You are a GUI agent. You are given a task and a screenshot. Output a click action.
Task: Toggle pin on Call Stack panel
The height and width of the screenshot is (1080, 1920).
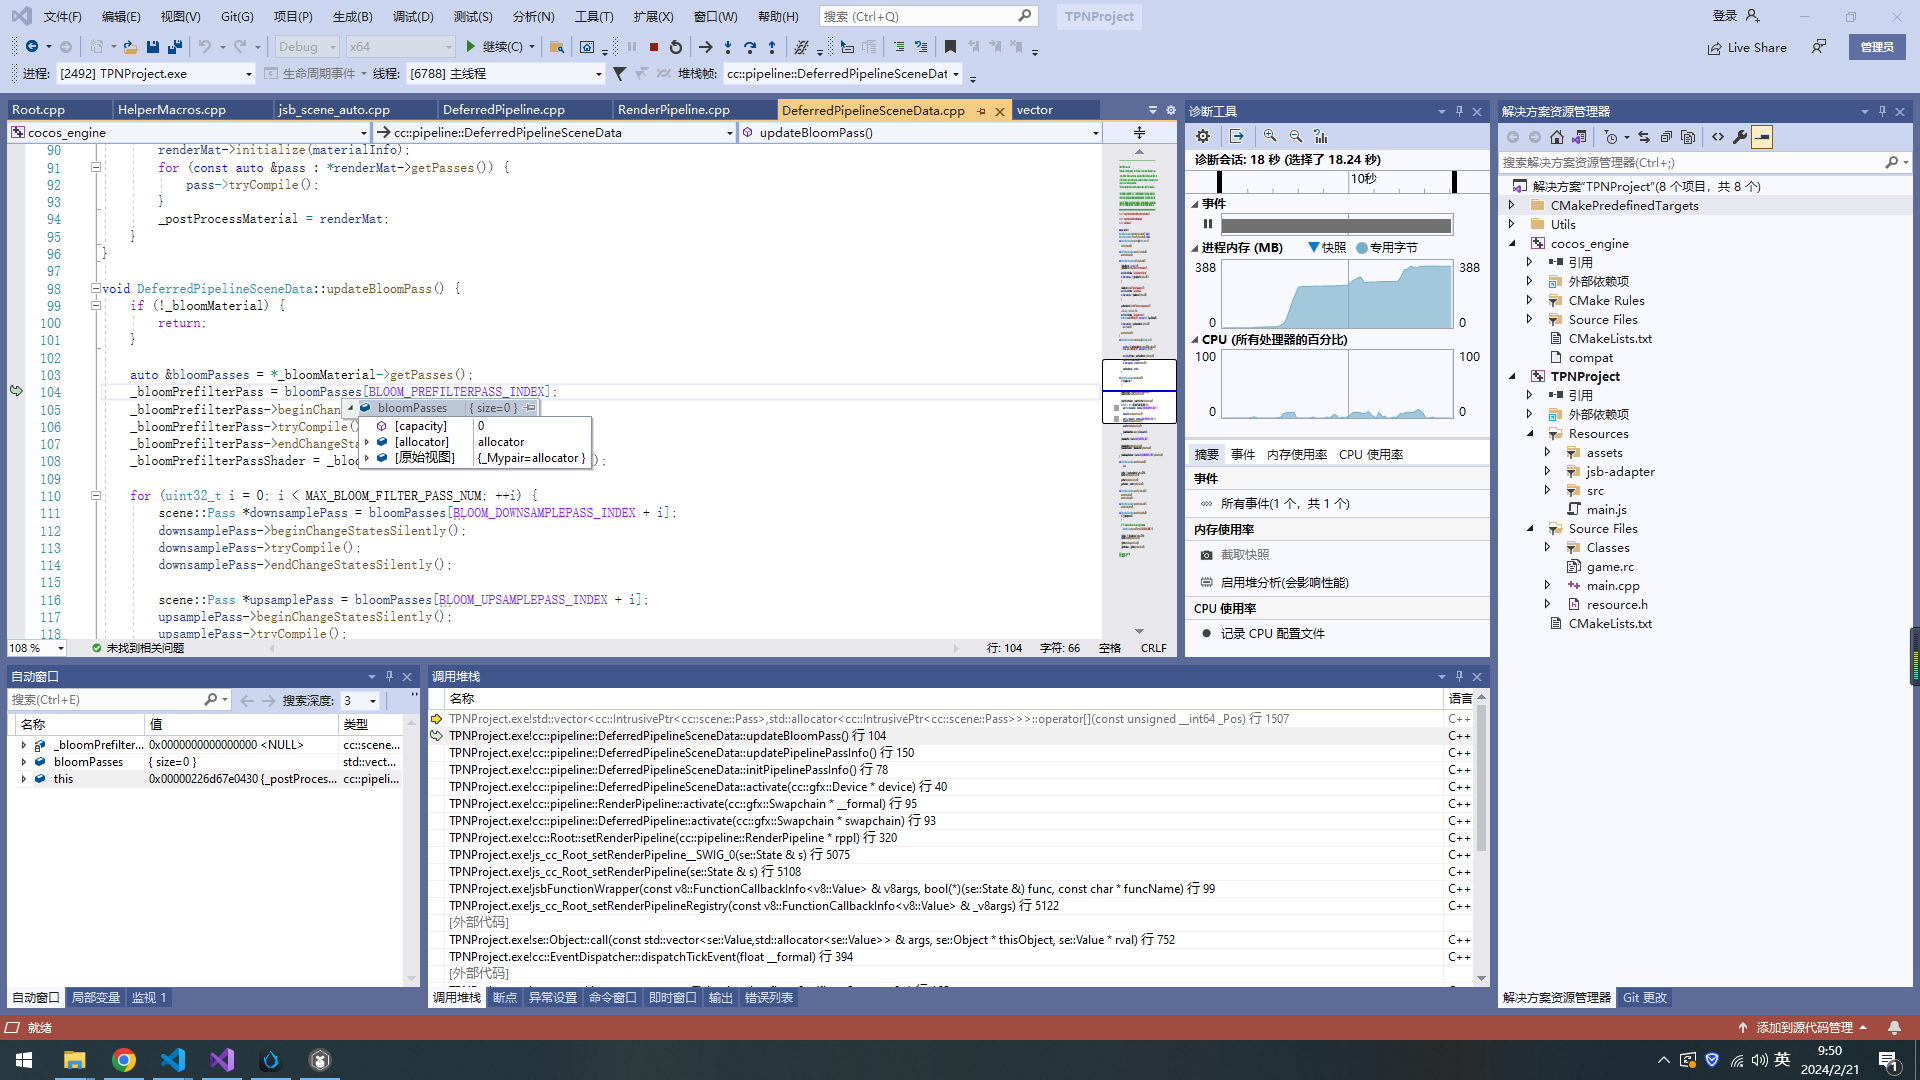coord(1459,677)
